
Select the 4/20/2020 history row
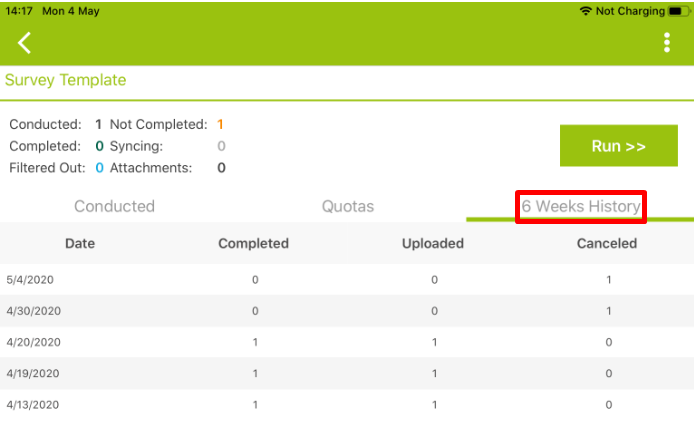tap(347, 342)
